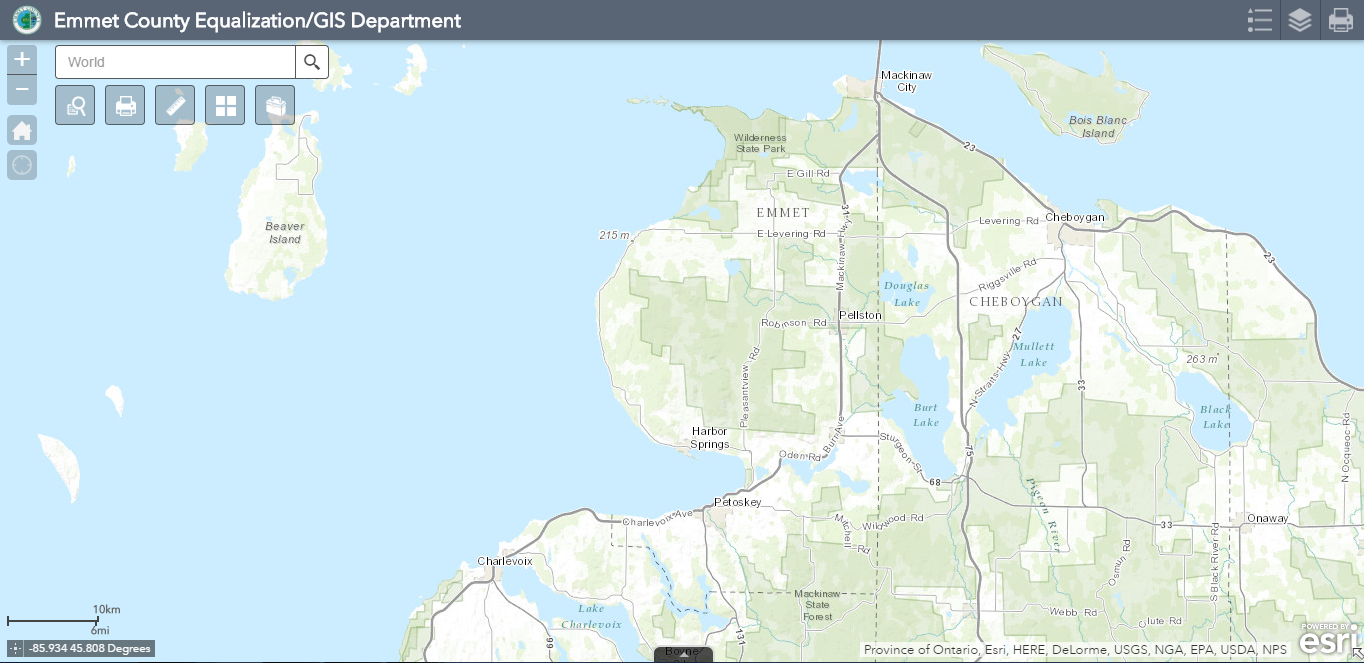Click the map attribution credits text
Screen dimensions: 1364x663
1077,648
